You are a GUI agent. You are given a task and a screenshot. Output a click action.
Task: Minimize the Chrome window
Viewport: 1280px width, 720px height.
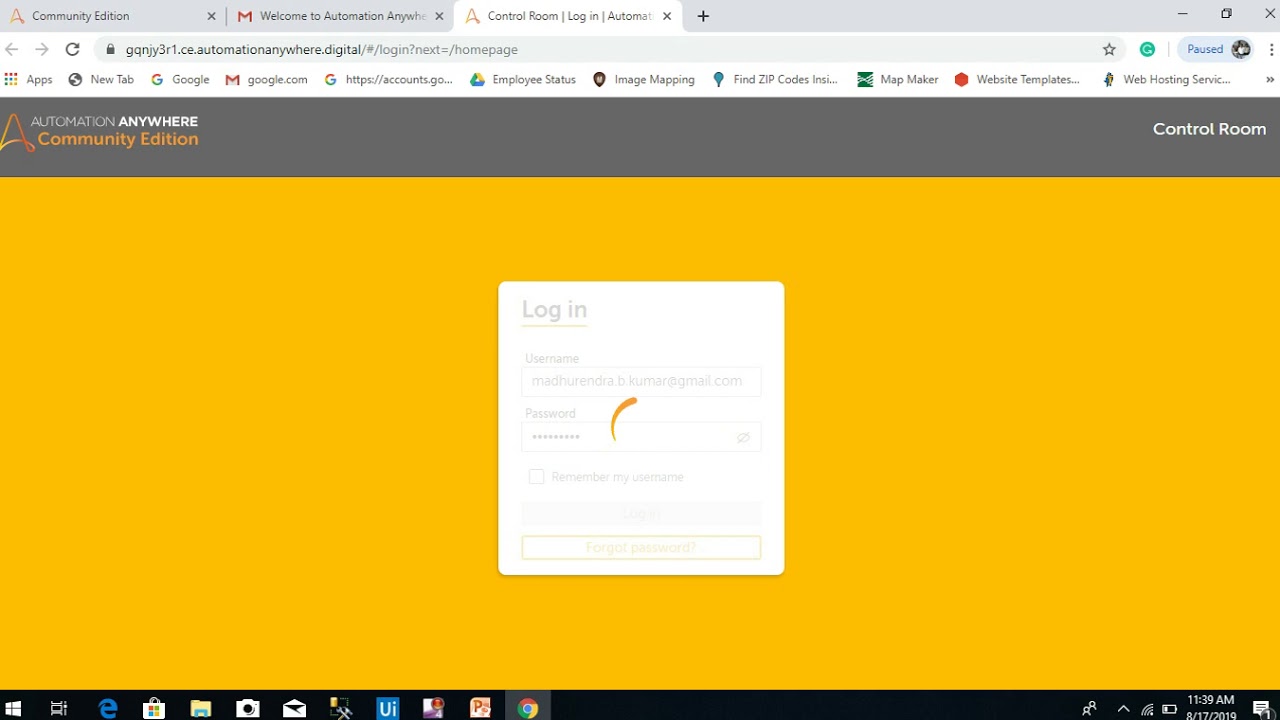(x=1182, y=14)
